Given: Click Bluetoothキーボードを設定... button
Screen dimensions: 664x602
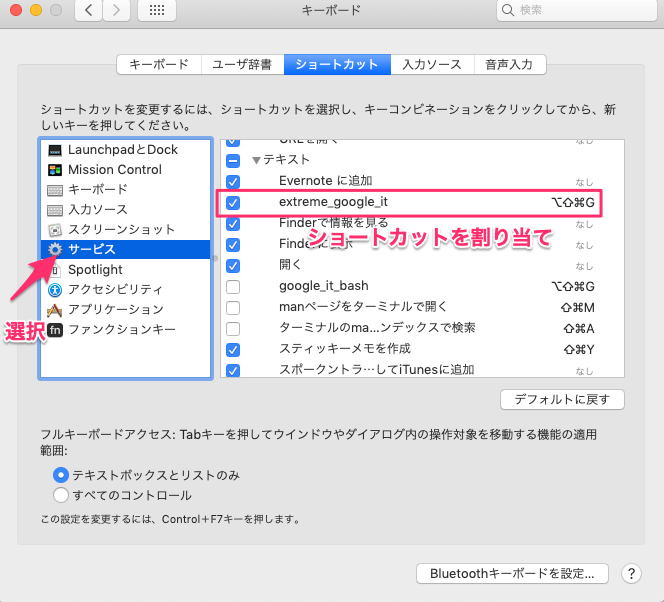Looking at the screenshot, I should [x=512, y=574].
